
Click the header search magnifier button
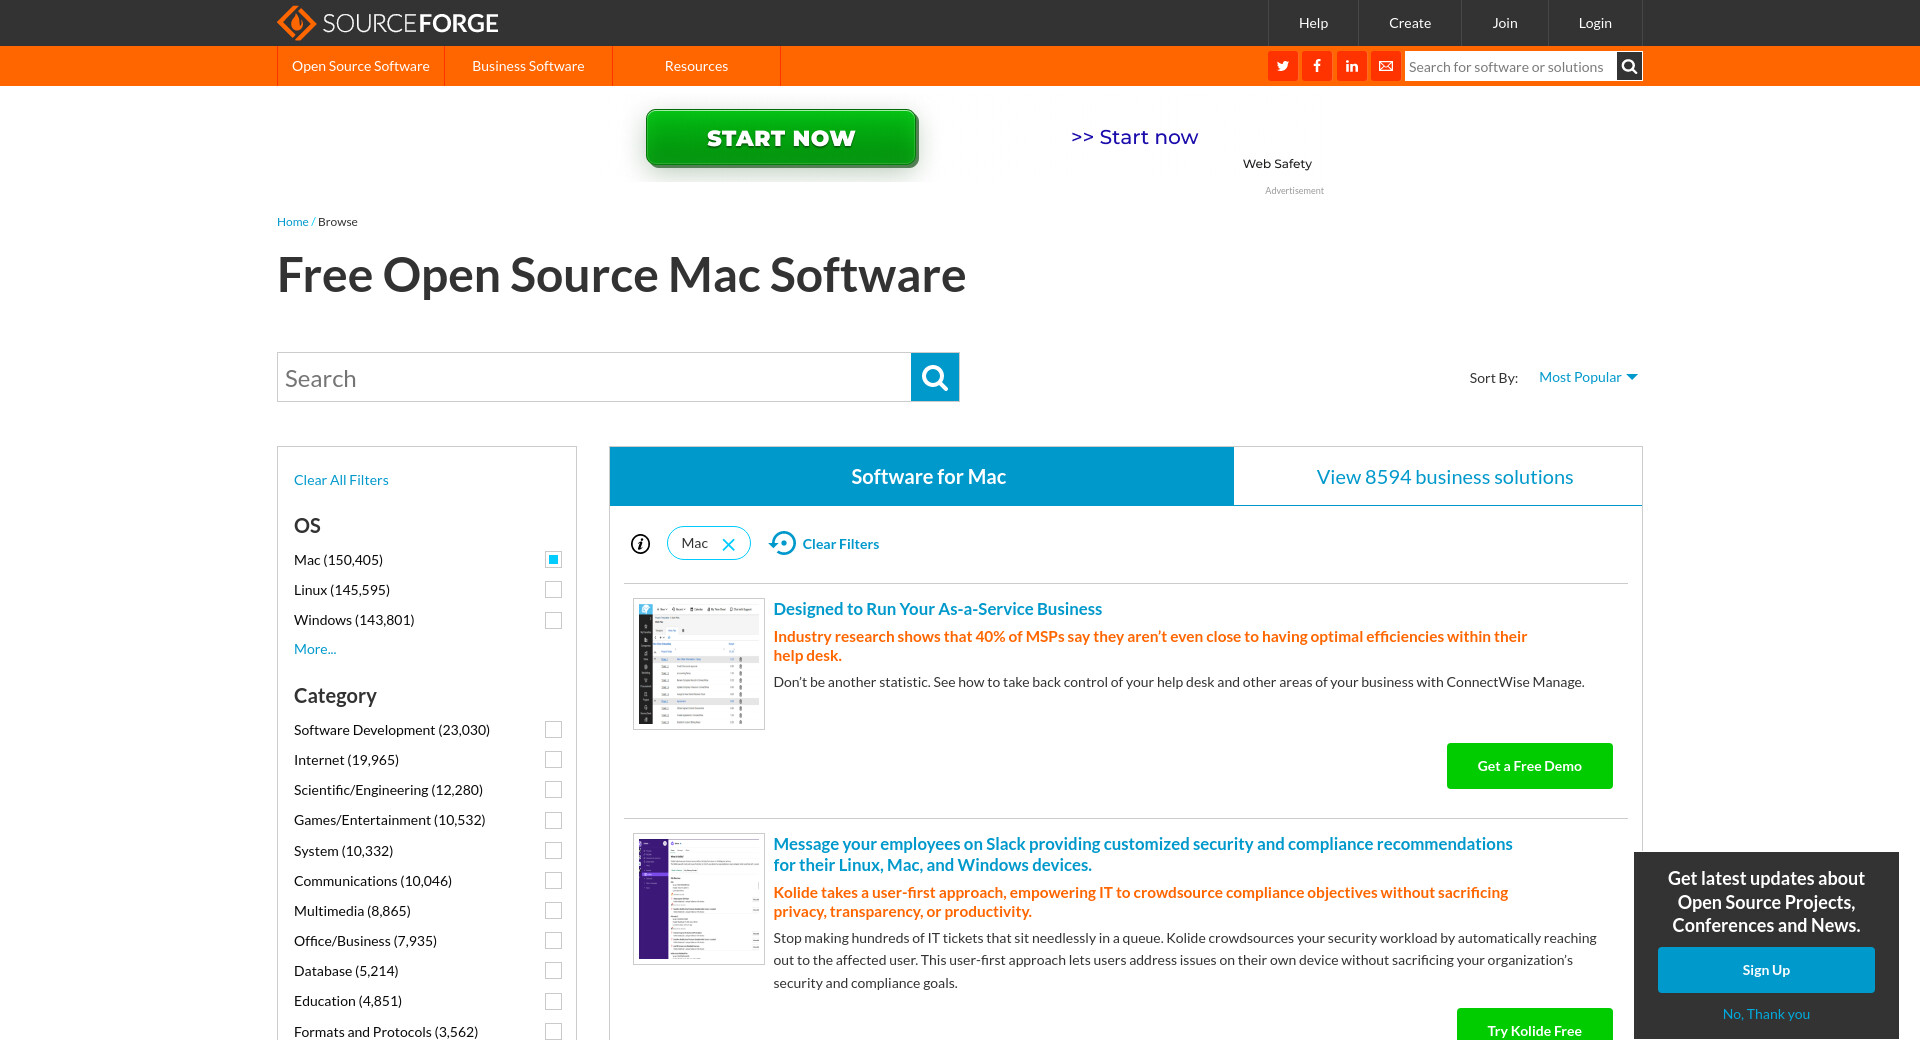[x=1629, y=66]
